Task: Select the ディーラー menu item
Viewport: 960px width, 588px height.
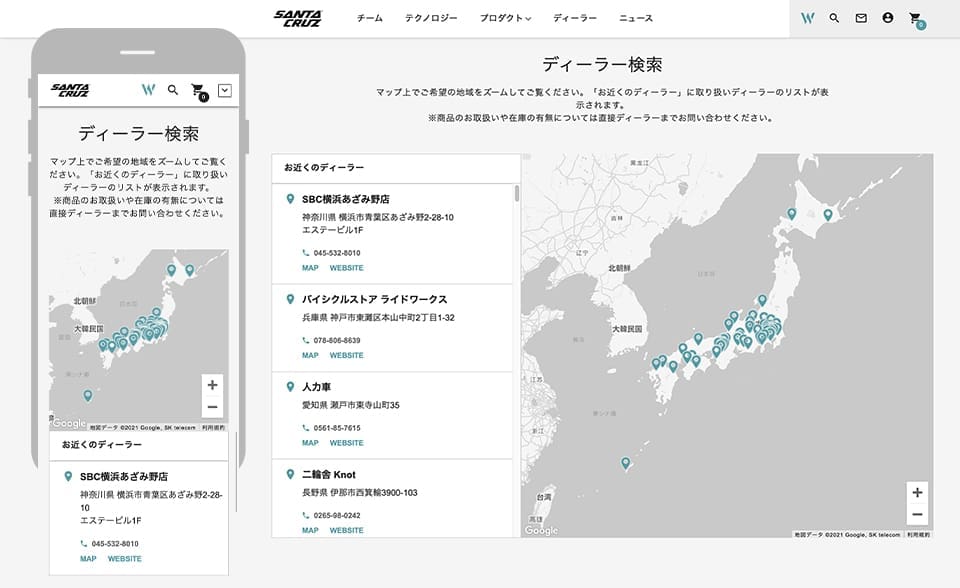Action: (574, 18)
